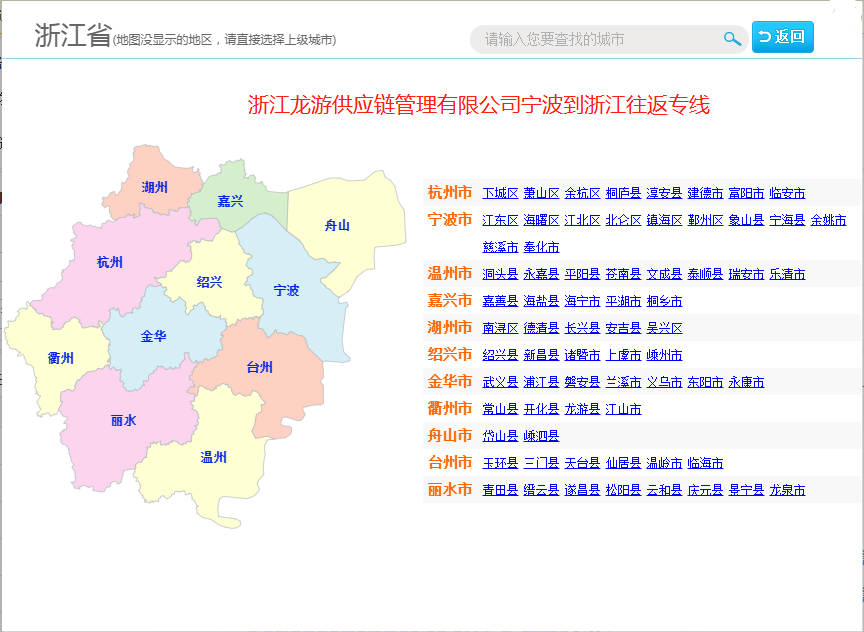Click the 吴兴区 link
Screen dimensions: 864x632
point(664,328)
